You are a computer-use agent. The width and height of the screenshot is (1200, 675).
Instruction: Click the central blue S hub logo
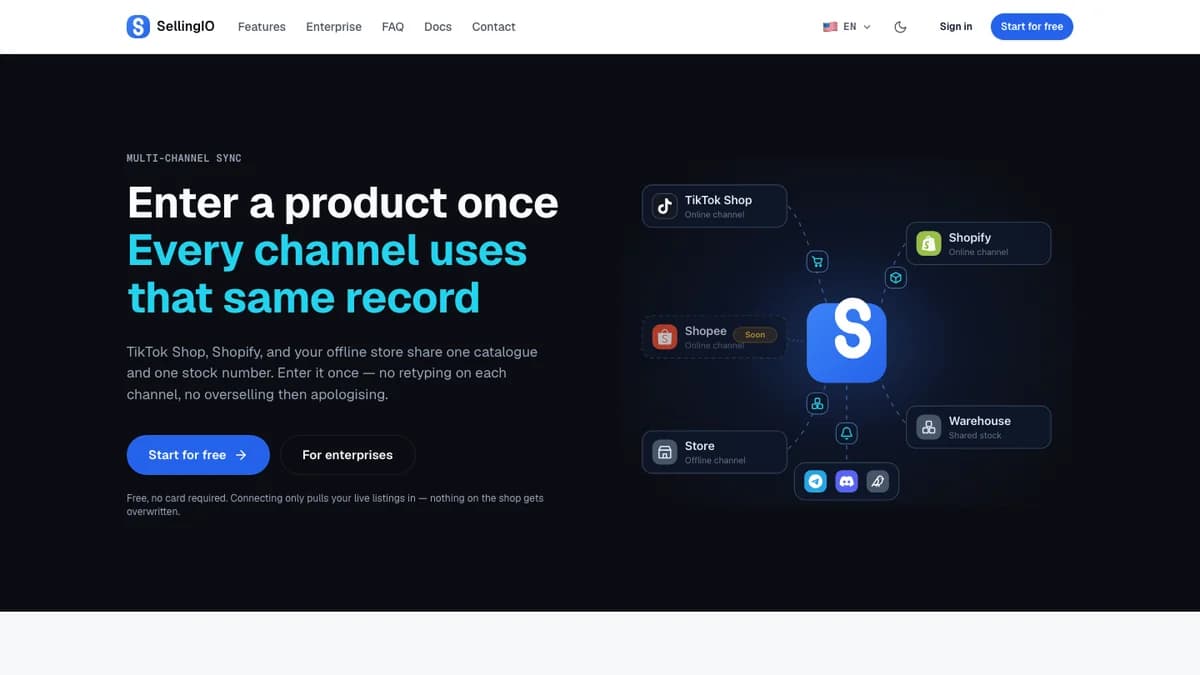point(847,342)
